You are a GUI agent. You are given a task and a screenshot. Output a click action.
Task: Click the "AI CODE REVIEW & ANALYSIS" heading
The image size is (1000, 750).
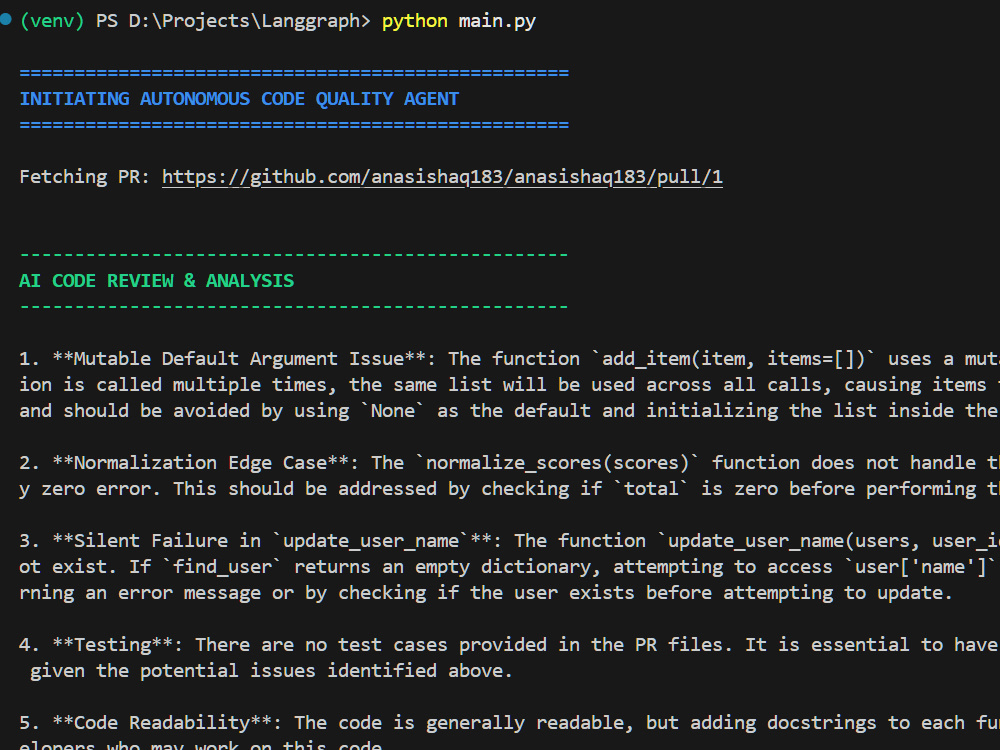click(x=157, y=281)
